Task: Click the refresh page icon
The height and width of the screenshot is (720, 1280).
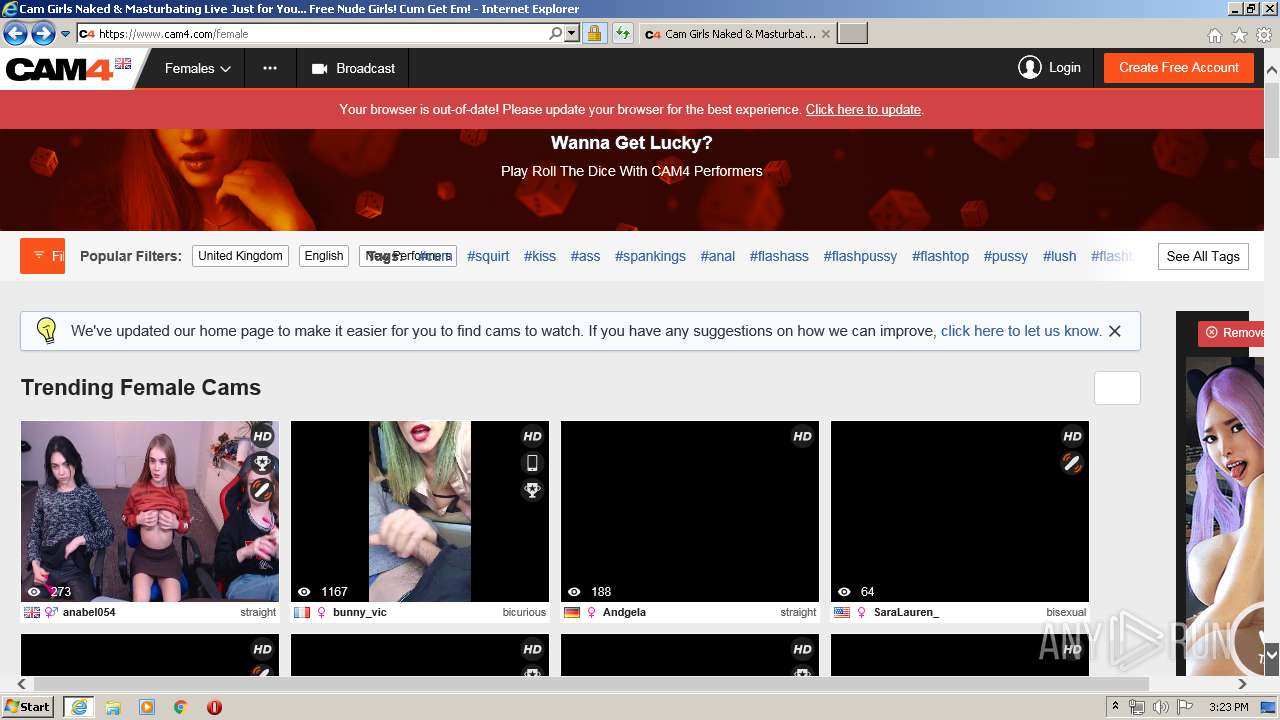Action: tap(623, 34)
